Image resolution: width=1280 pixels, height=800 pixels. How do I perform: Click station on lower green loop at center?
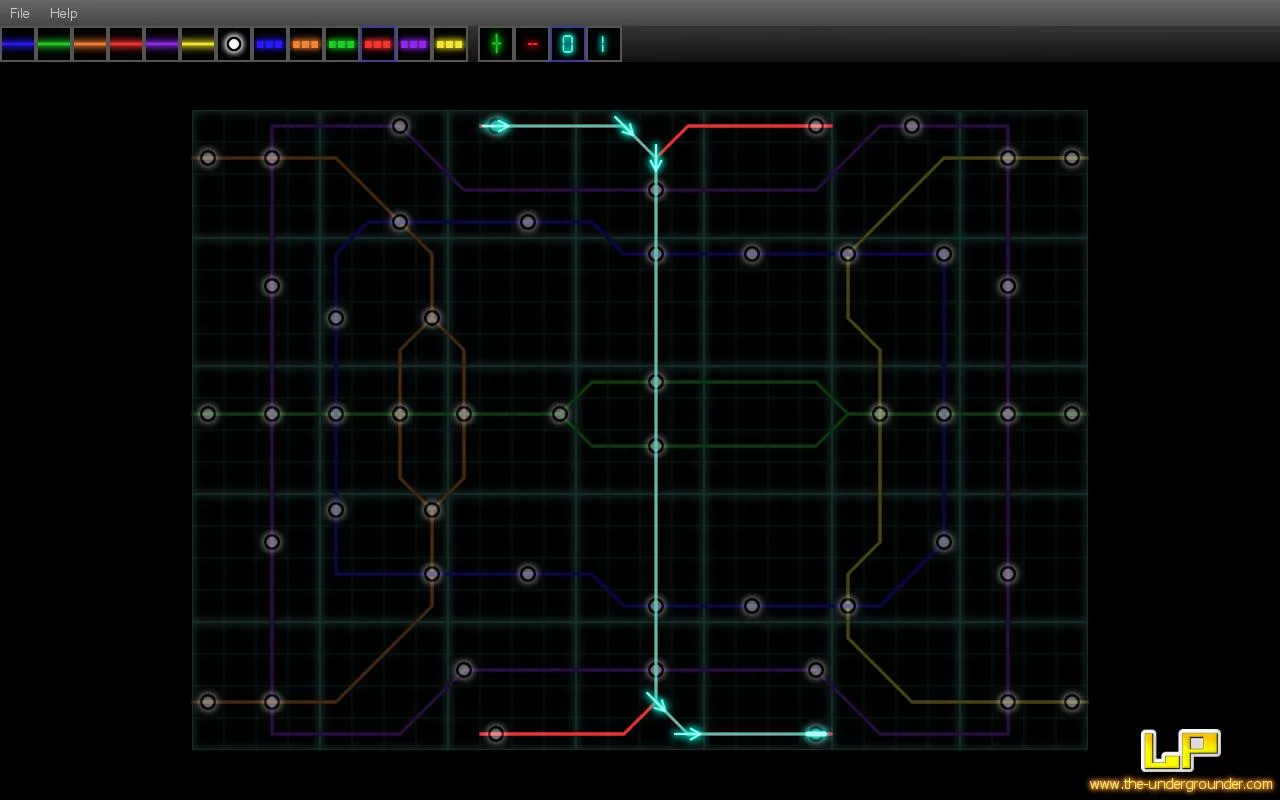[656, 446]
